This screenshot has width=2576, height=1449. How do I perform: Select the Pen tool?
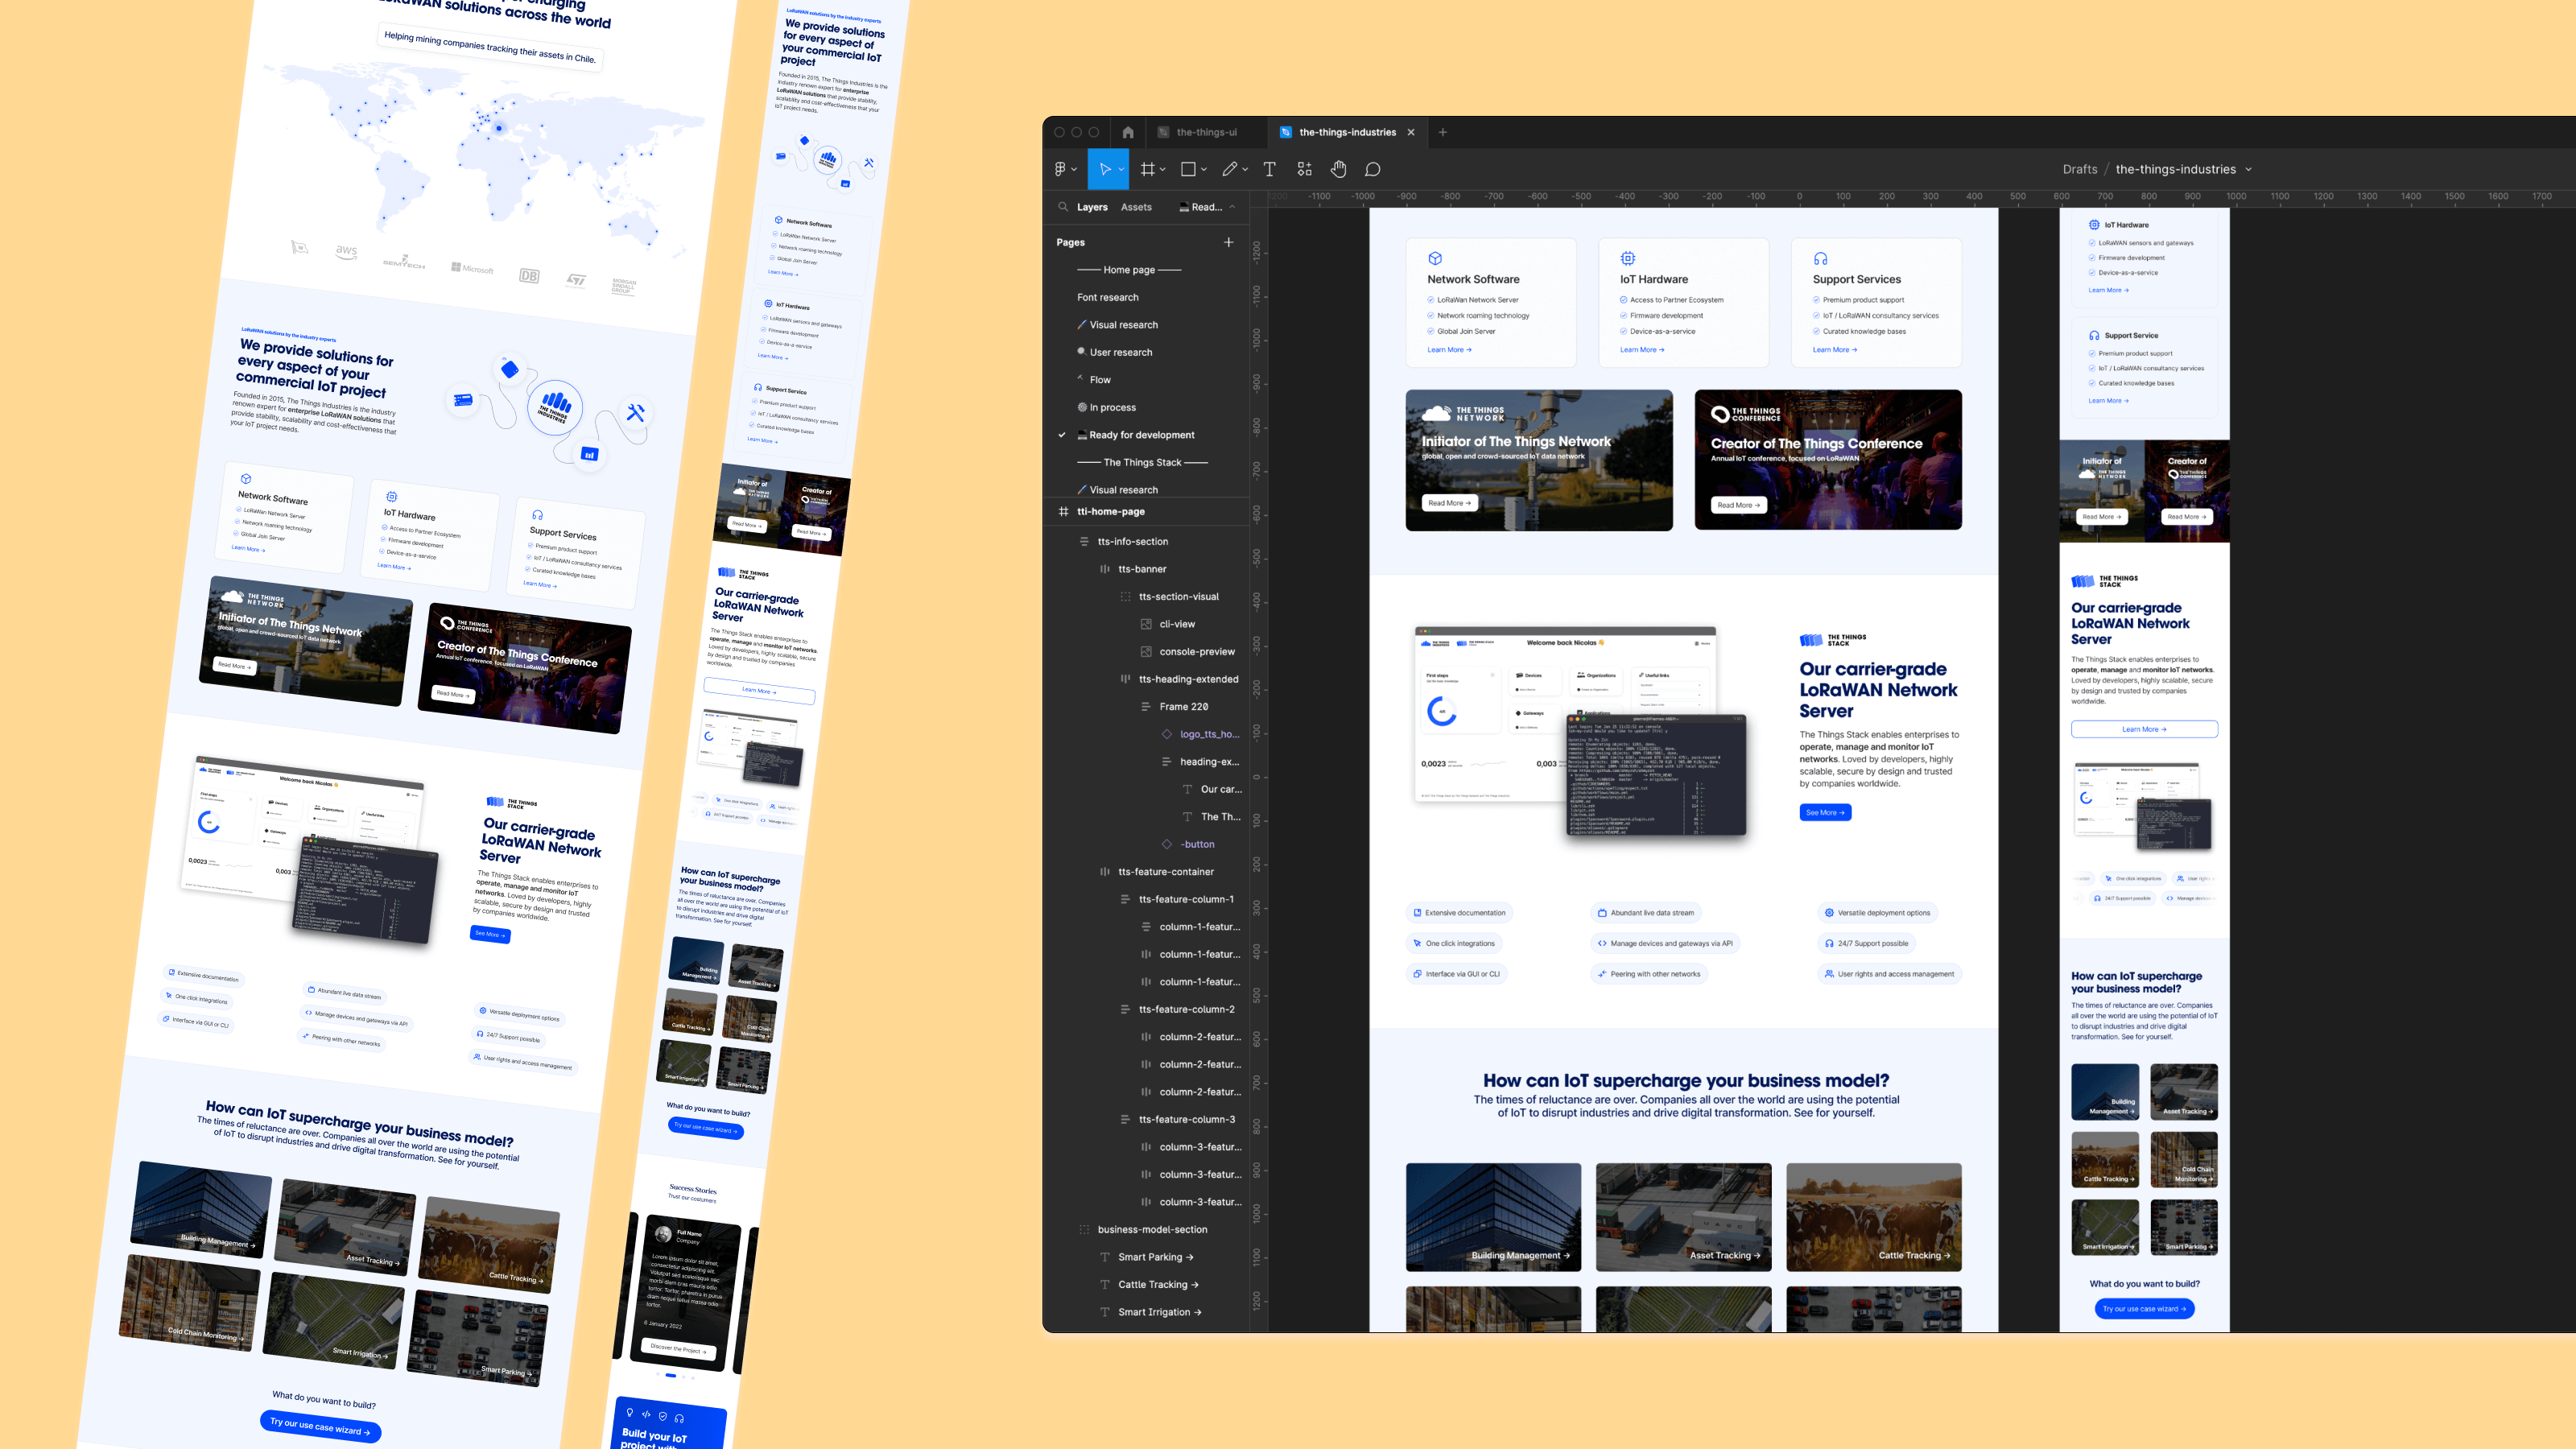pyautogui.click(x=1230, y=169)
